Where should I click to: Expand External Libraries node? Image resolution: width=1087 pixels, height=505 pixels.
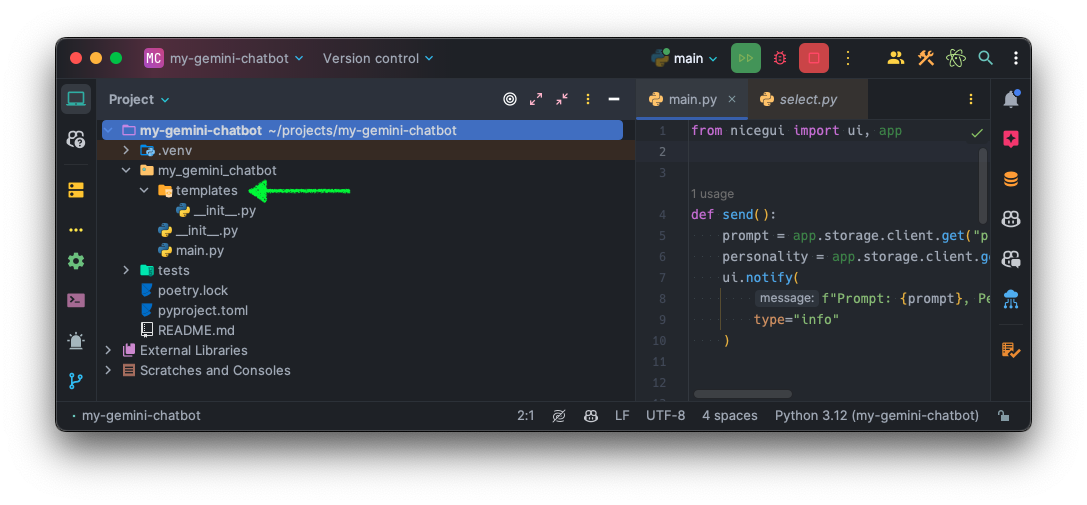pos(108,350)
